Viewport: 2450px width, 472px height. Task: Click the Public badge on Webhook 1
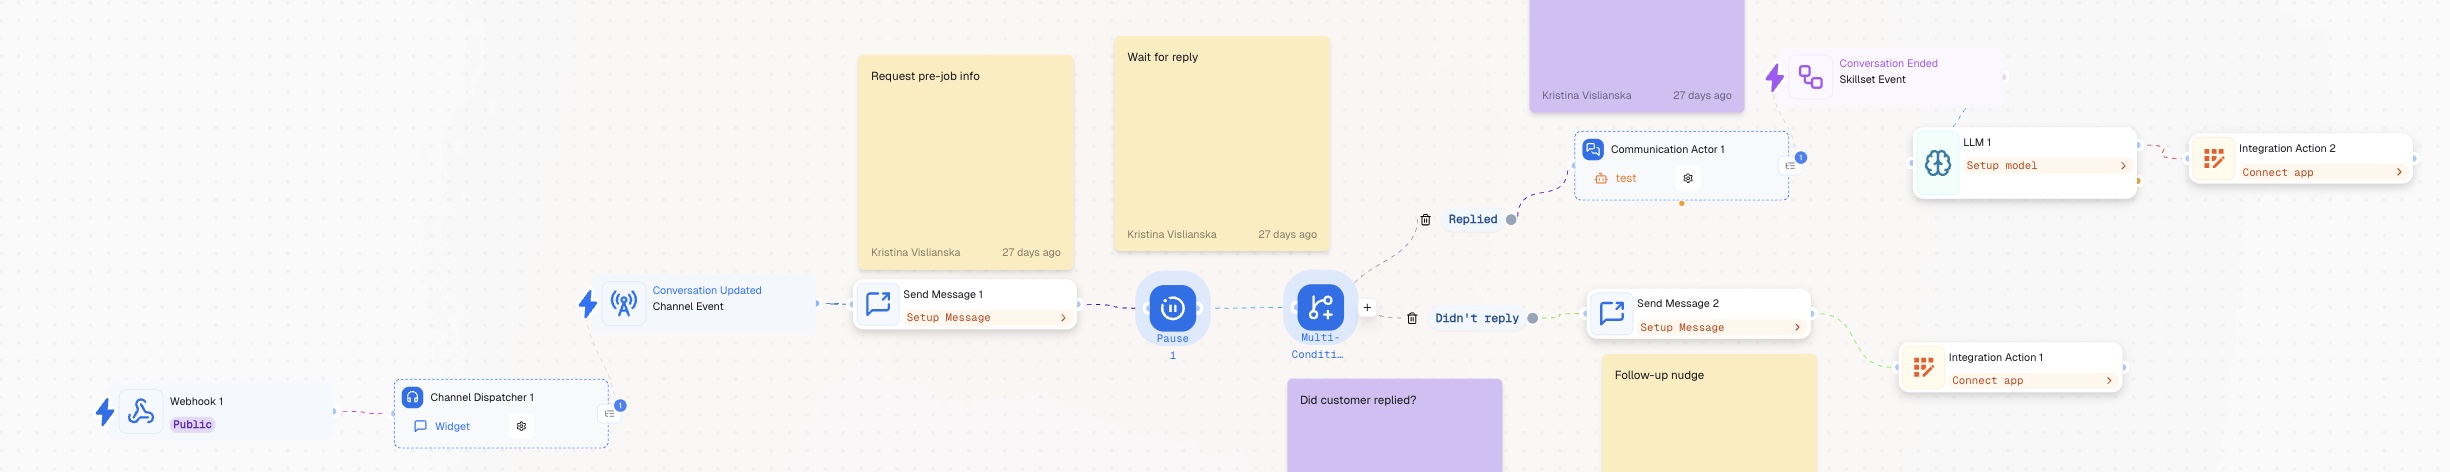pos(192,424)
